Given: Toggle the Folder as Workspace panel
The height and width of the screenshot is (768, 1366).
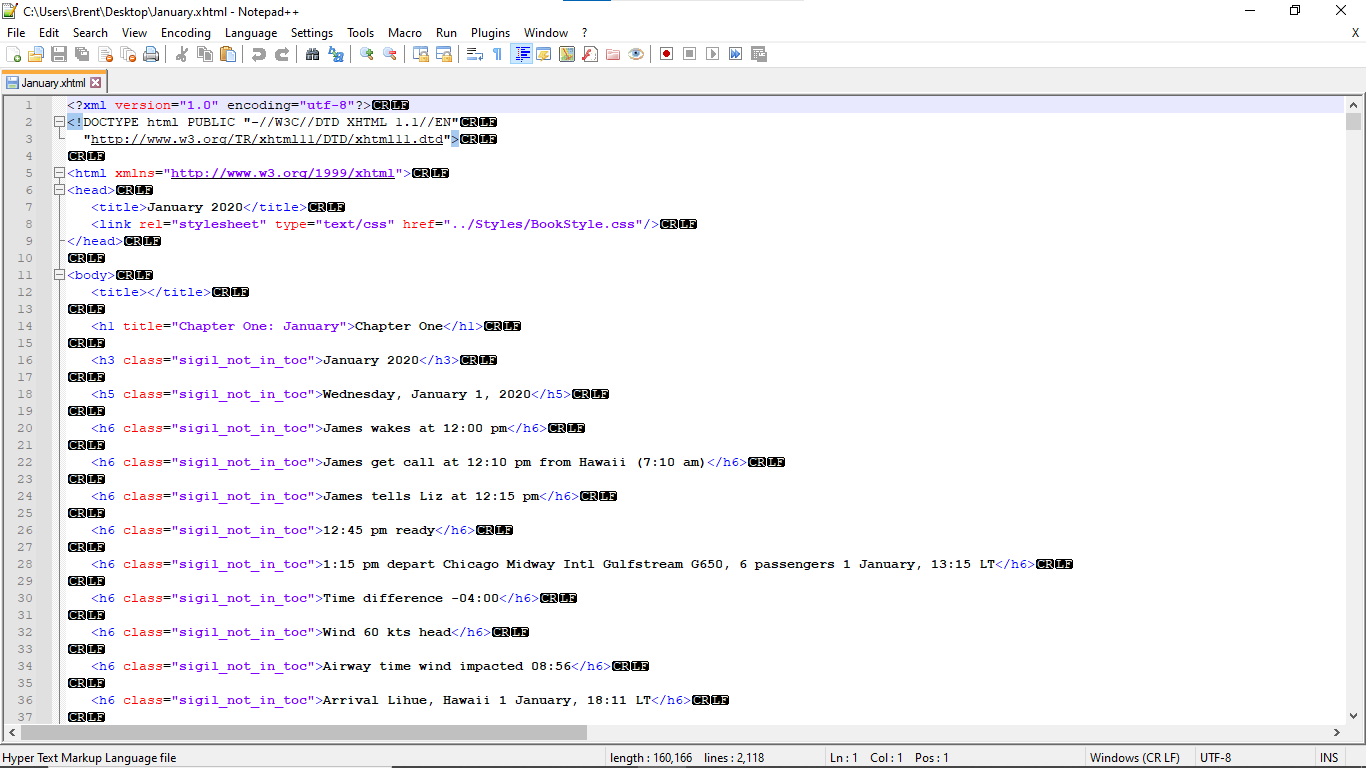Looking at the screenshot, I should [x=613, y=54].
